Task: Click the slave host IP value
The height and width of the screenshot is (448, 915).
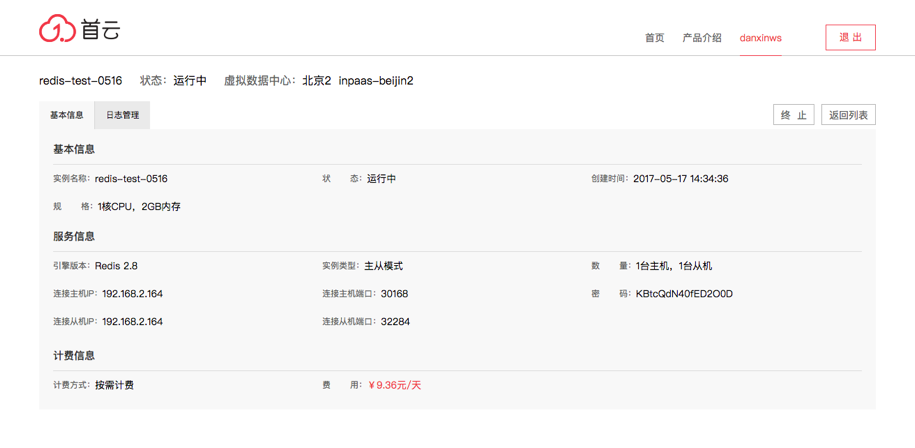Action: click(132, 322)
